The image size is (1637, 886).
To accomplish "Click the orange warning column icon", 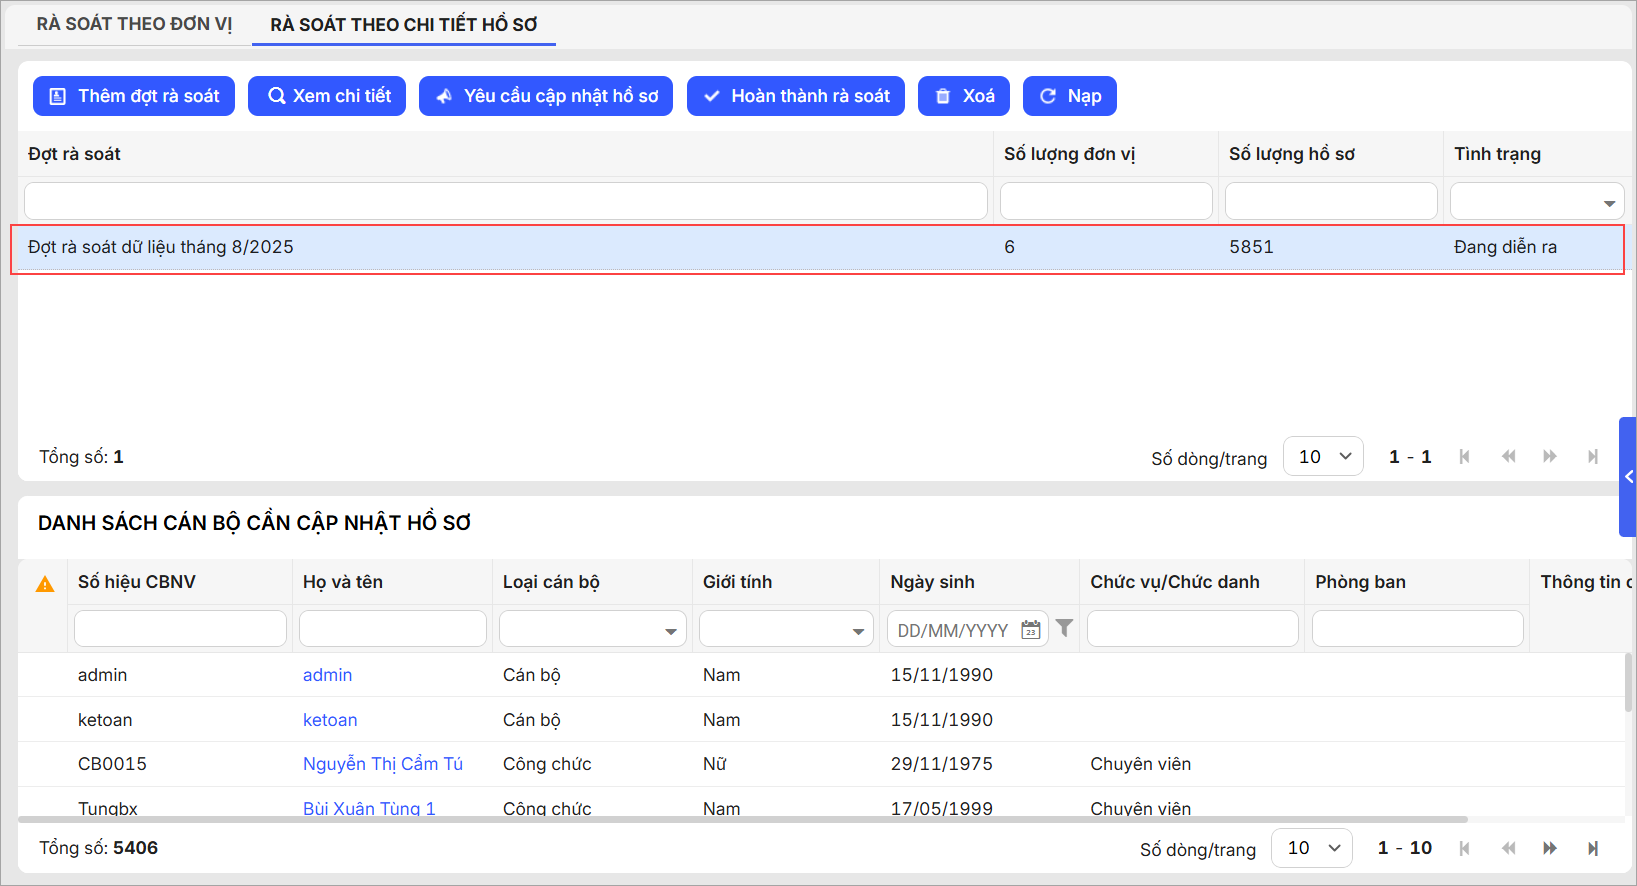I will tap(45, 584).
